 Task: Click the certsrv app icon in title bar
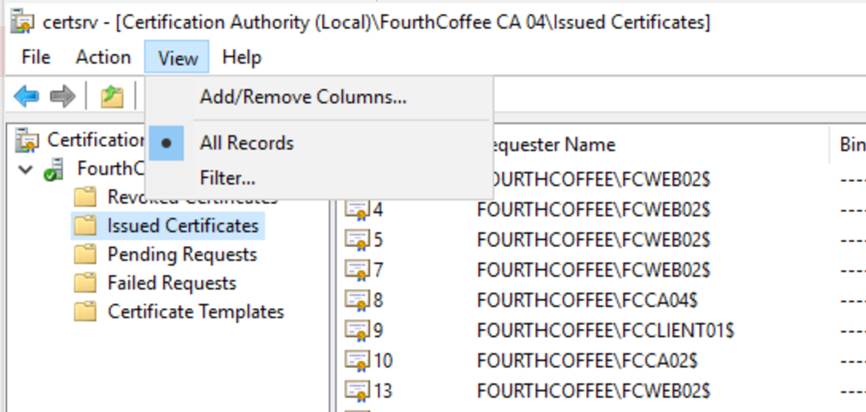click(x=20, y=21)
